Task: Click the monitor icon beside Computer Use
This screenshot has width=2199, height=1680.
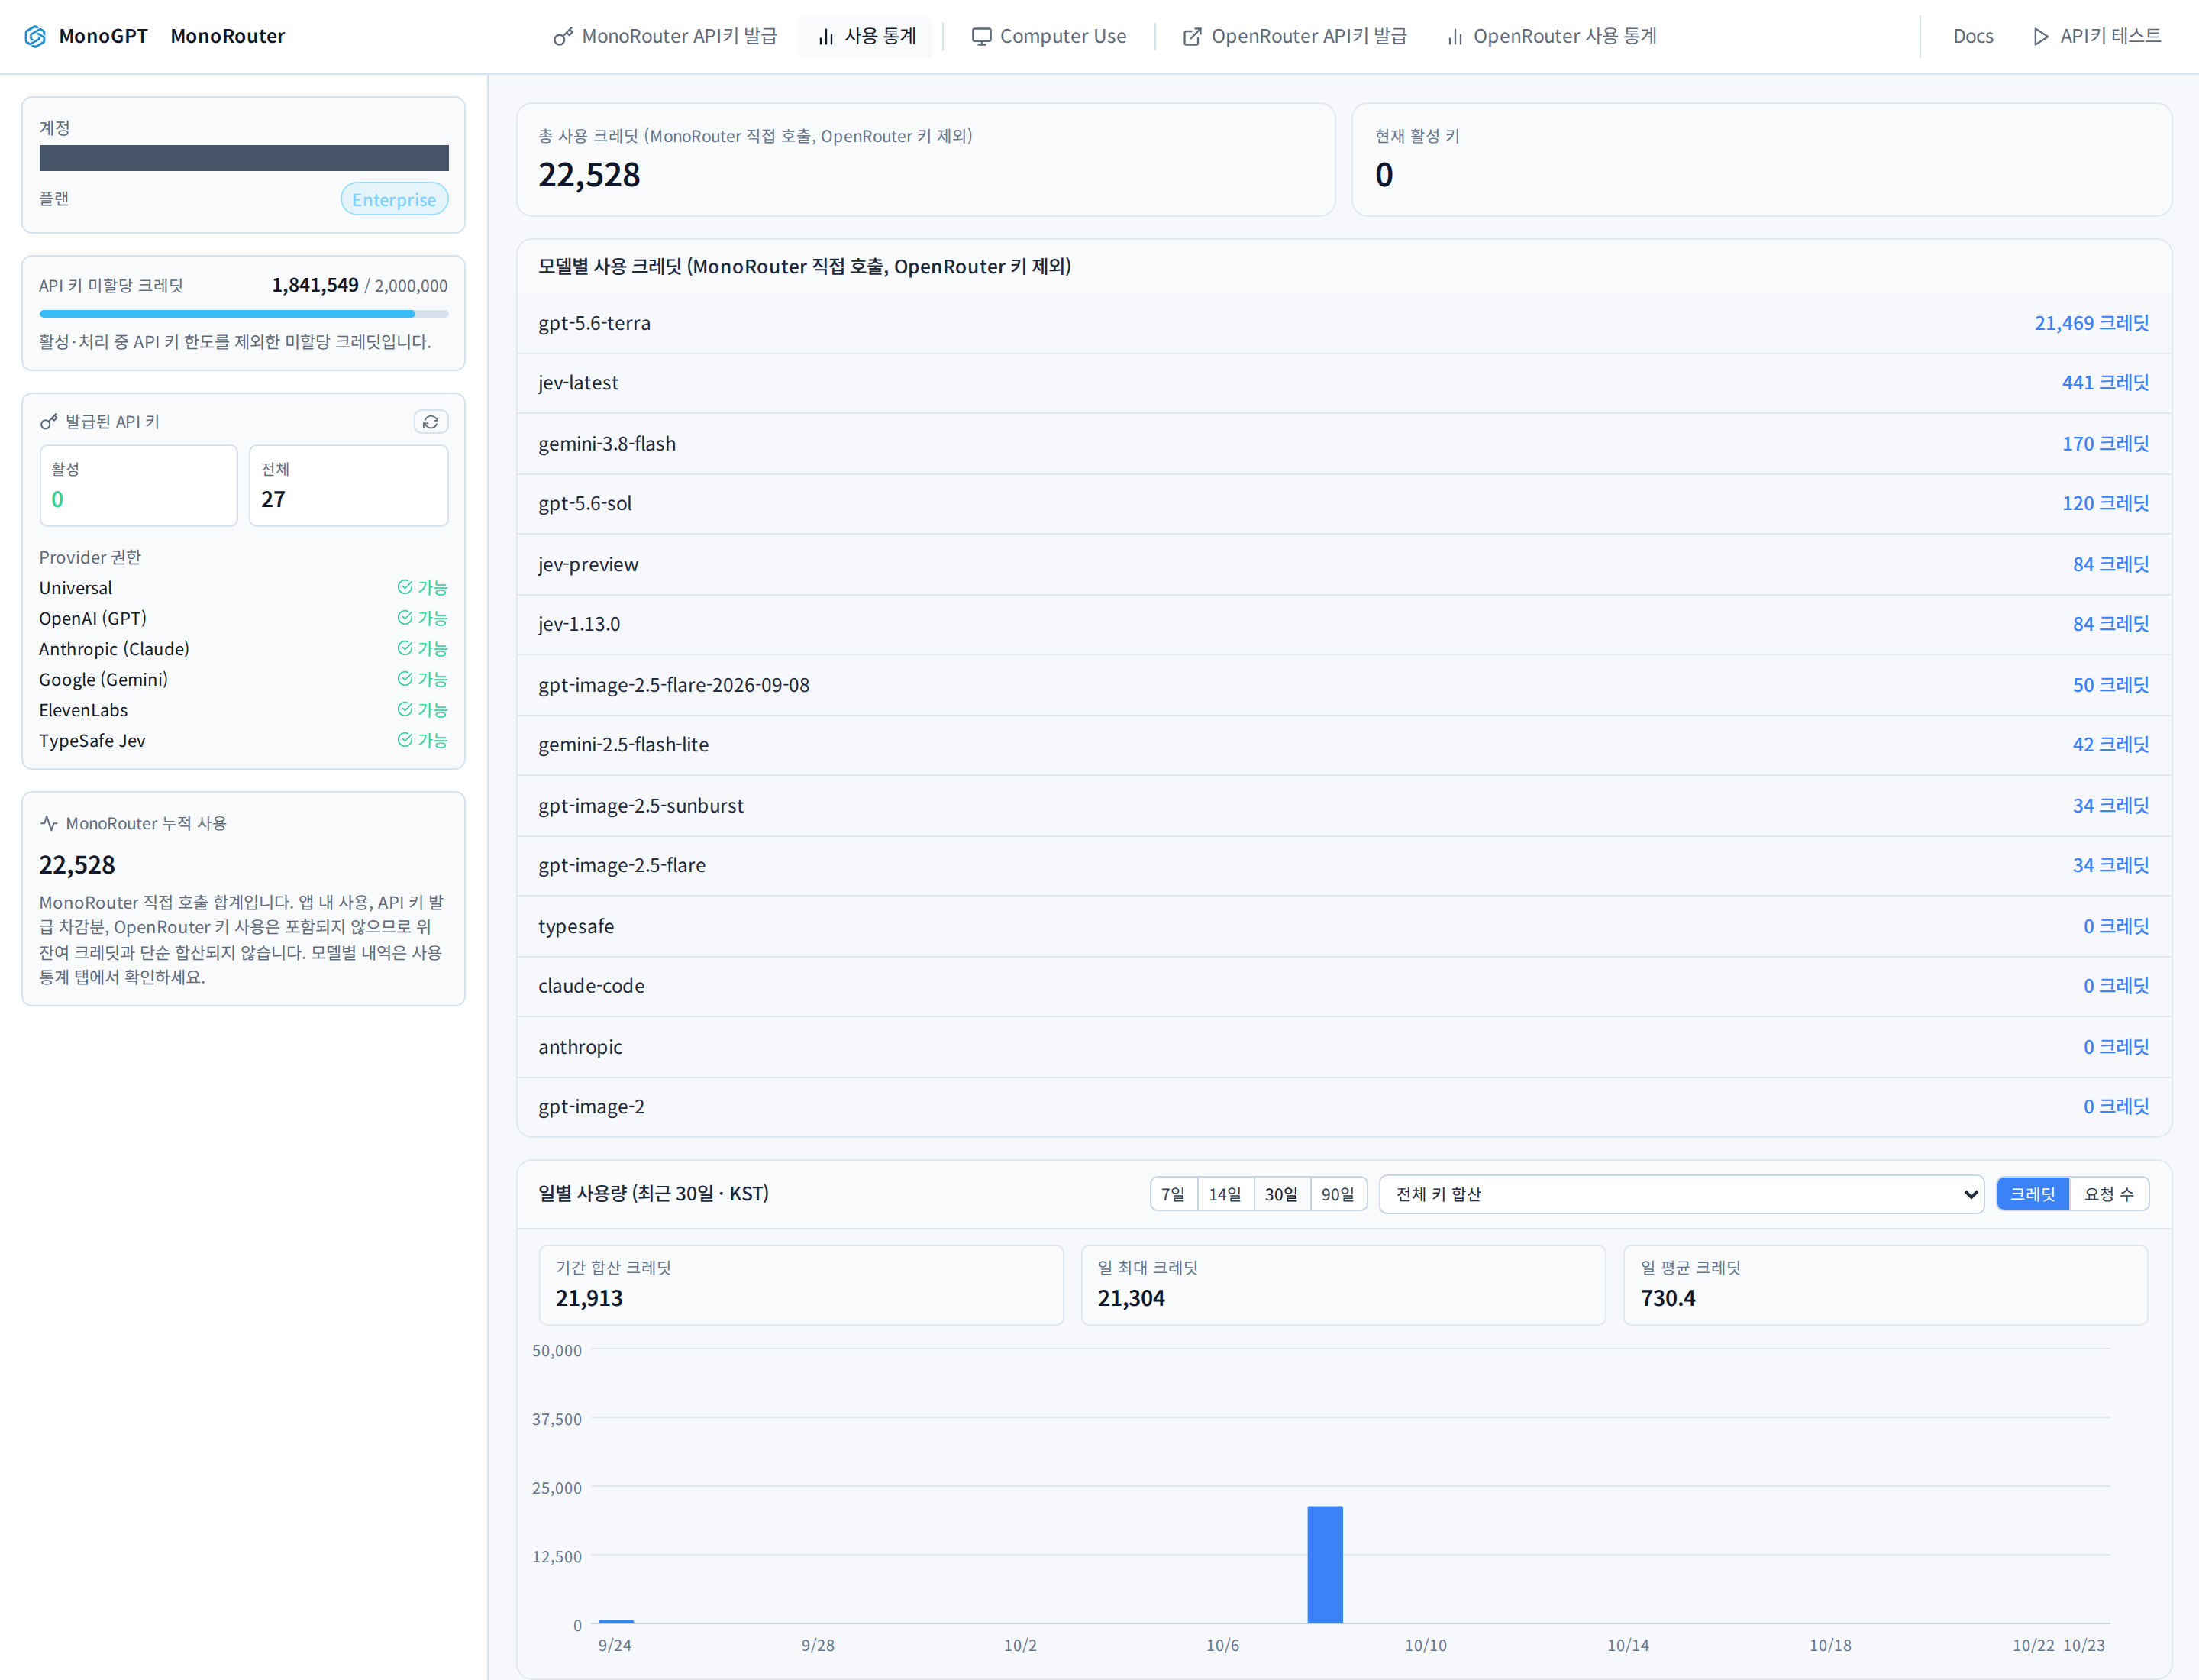Action: point(982,37)
